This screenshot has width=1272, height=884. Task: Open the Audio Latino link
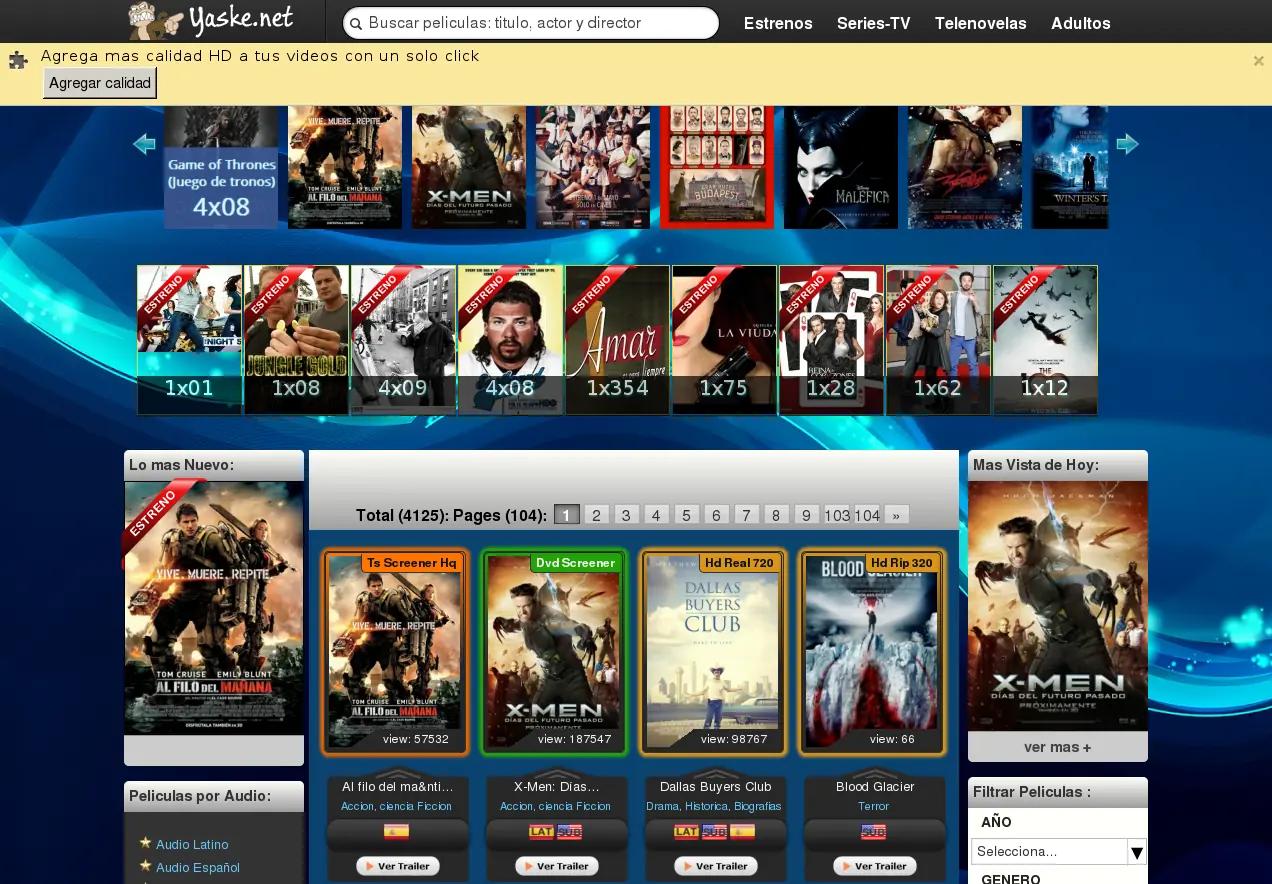tap(192, 845)
